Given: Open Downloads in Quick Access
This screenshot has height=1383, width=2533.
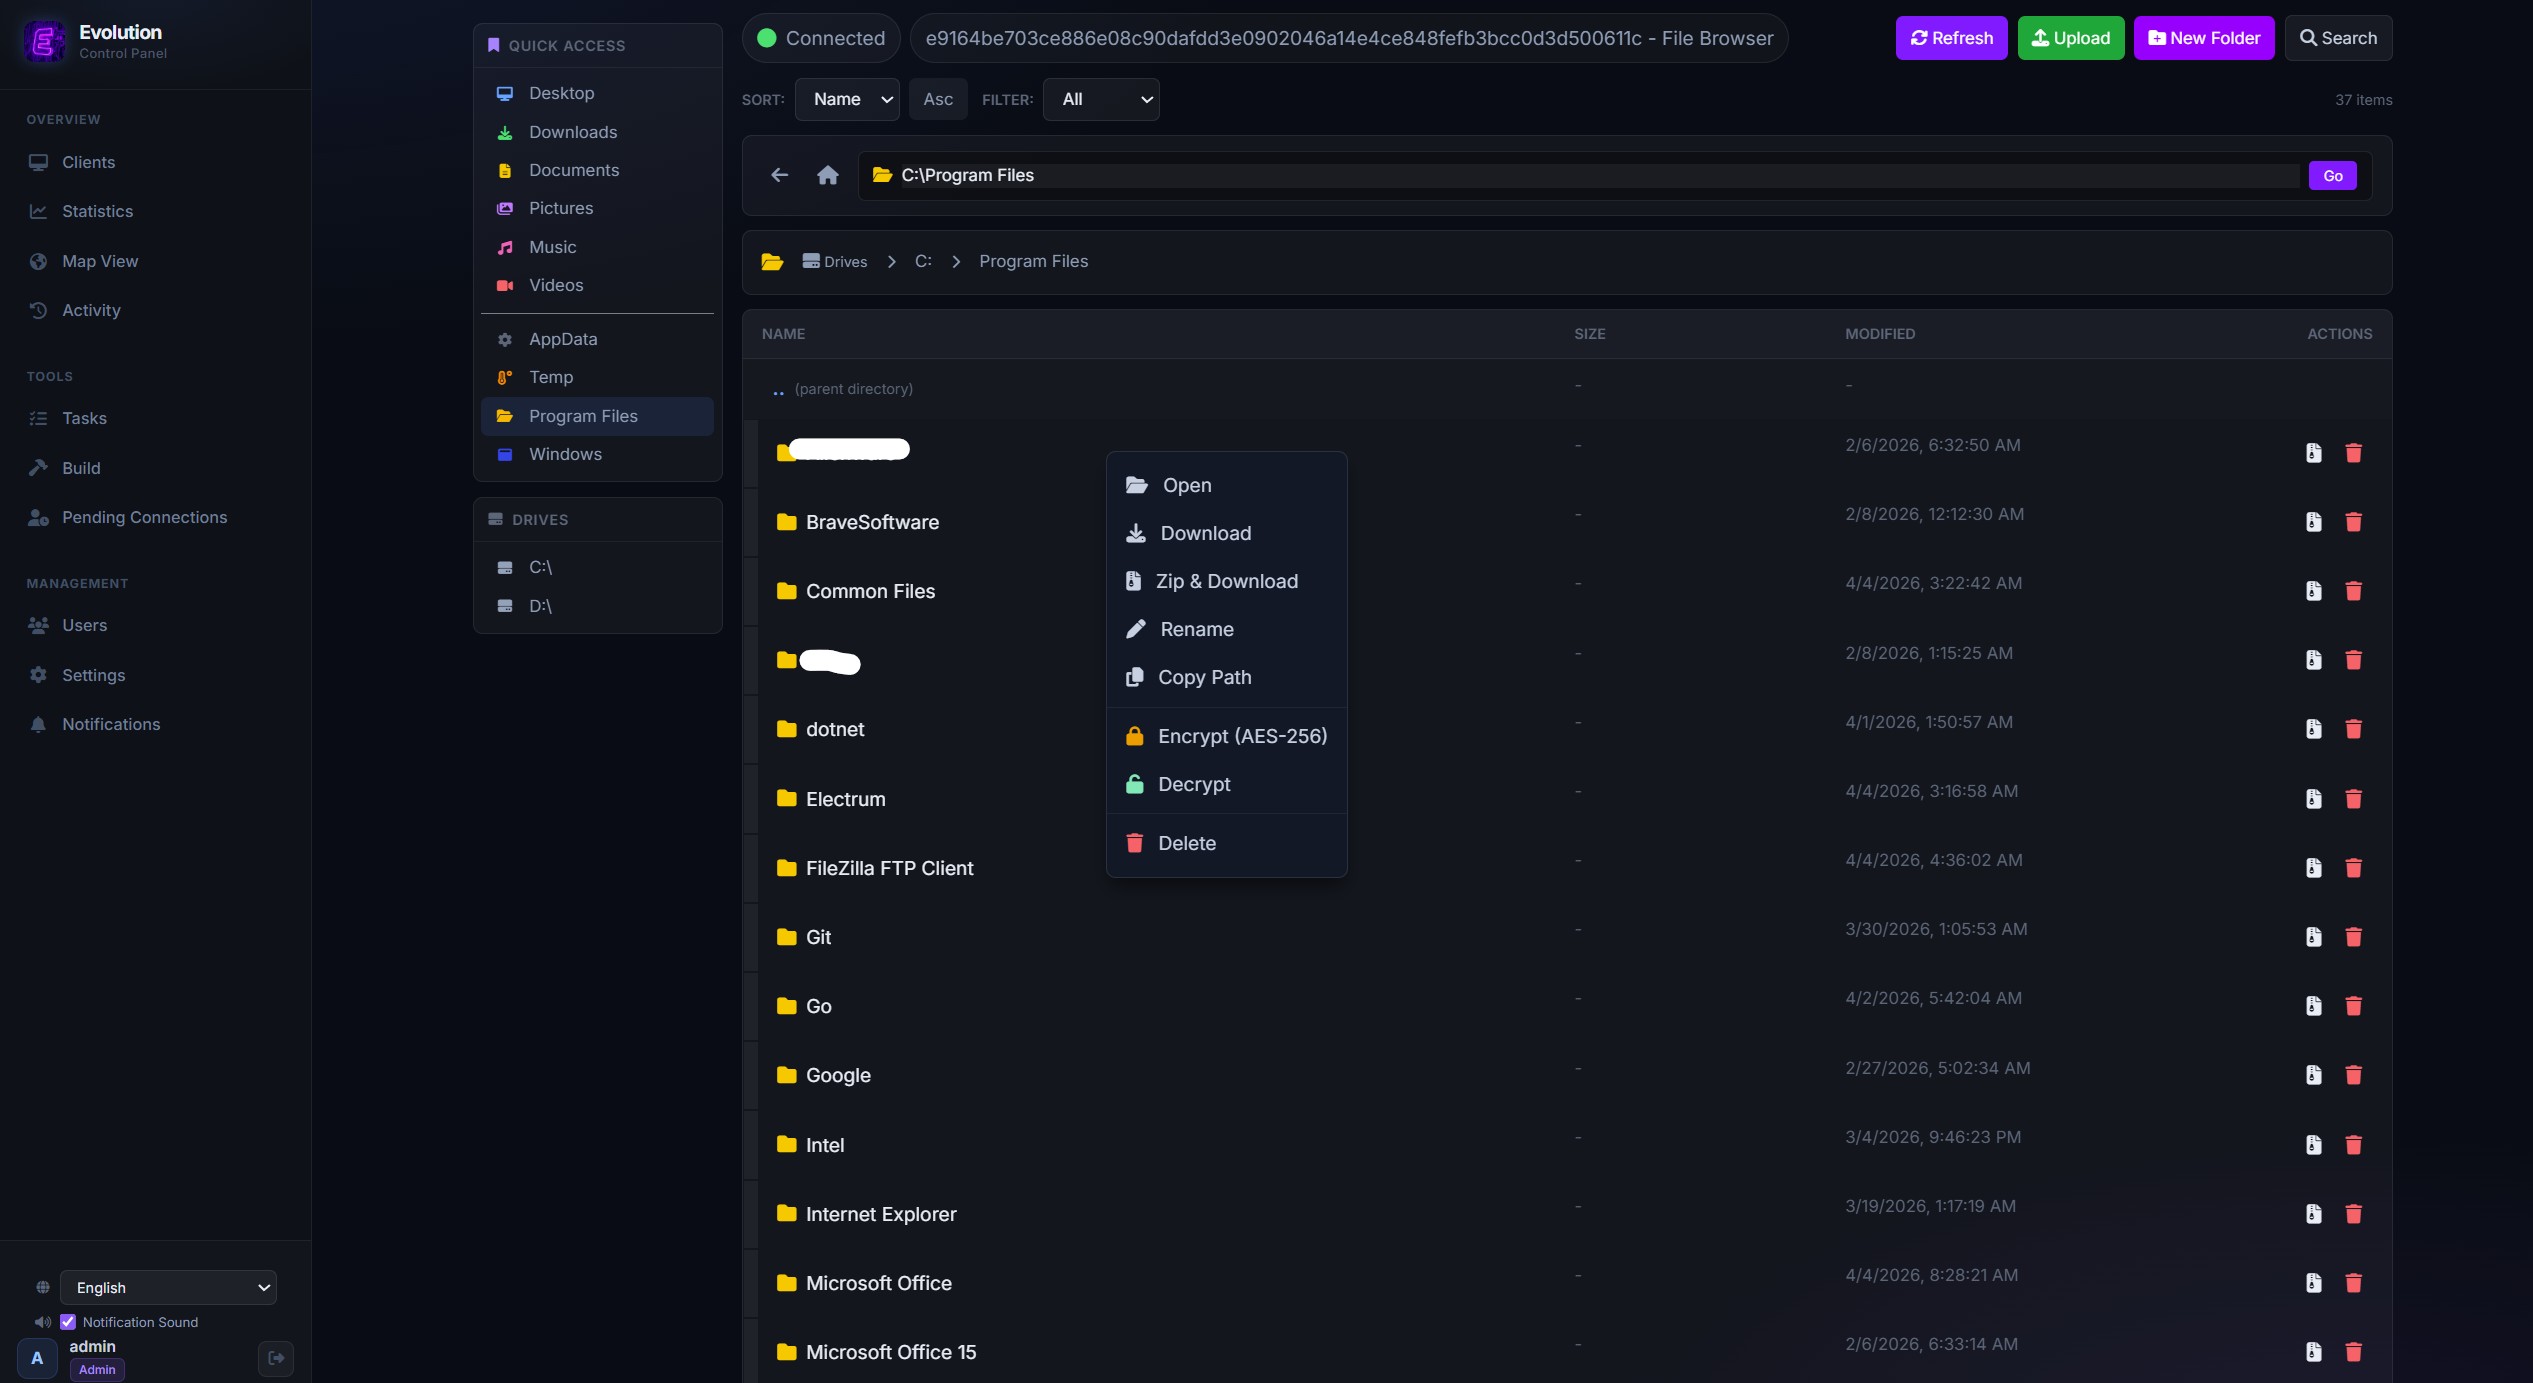Looking at the screenshot, I should pos(598,132).
